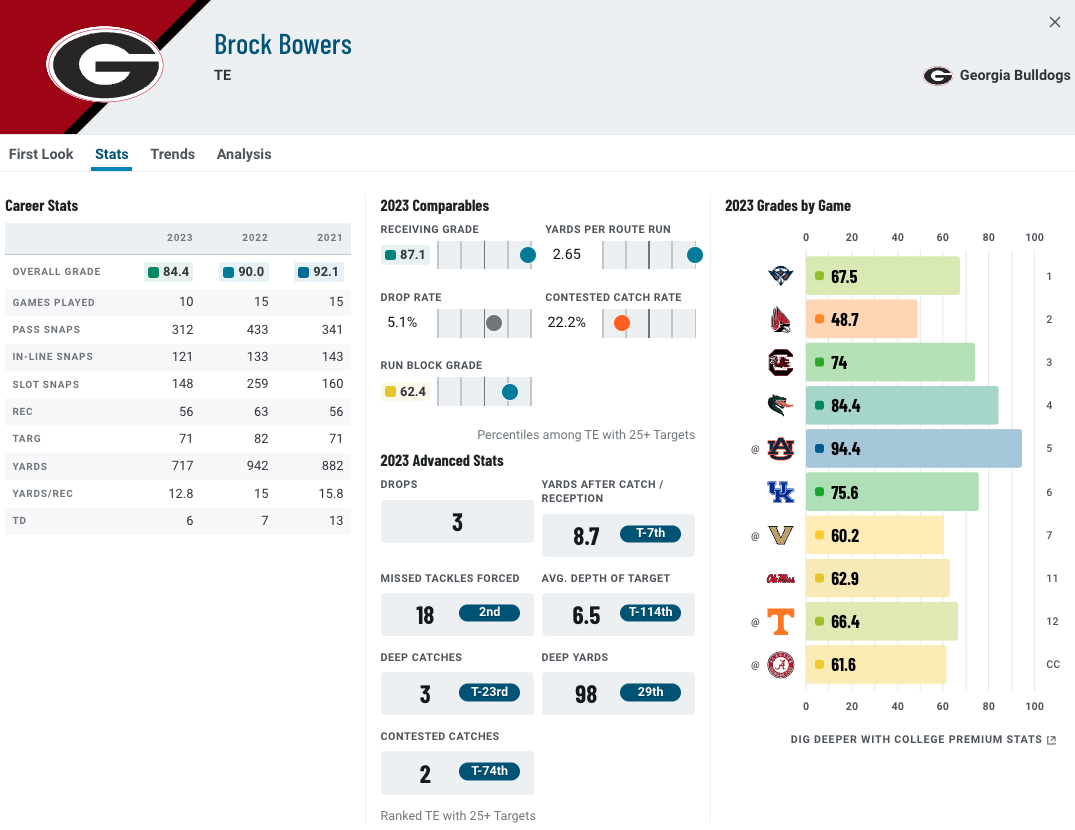Close the Brock Bowers player card
Image resolution: width=1075 pixels, height=830 pixels.
click(1054, 22)
